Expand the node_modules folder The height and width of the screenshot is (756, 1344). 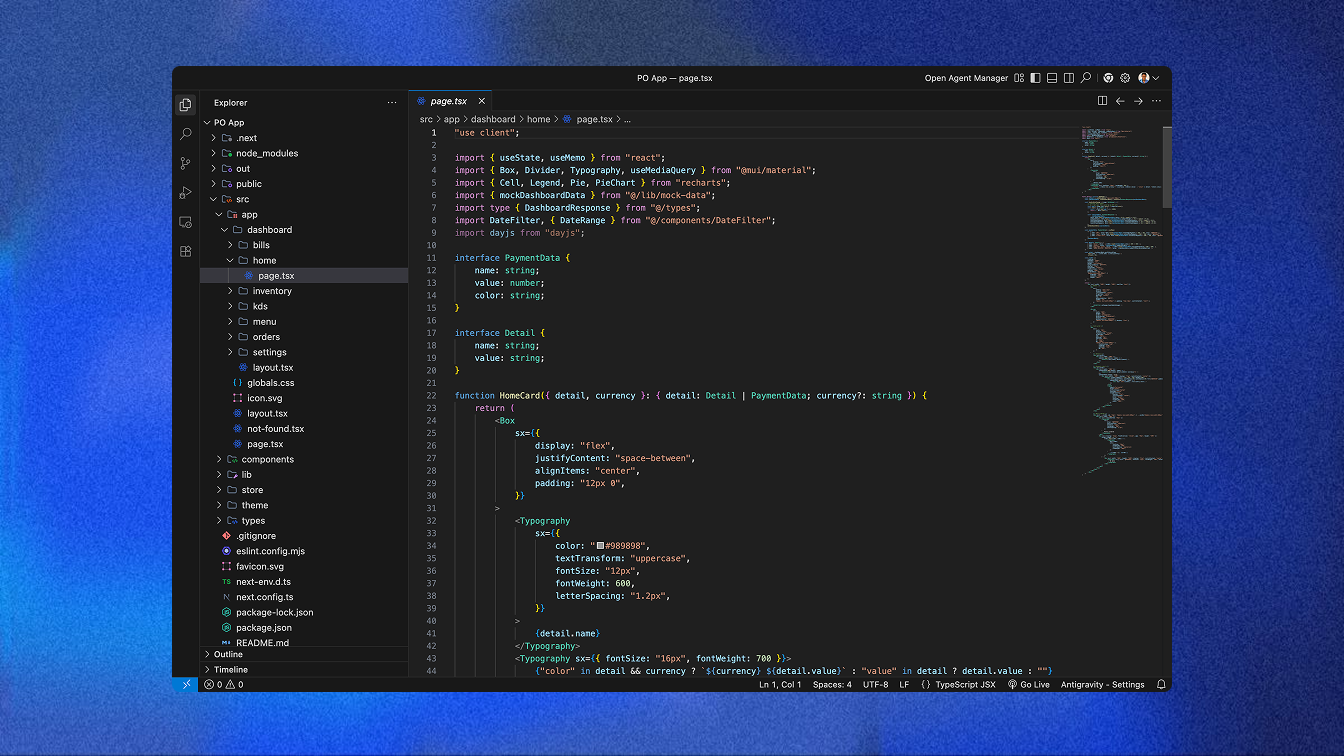coord(304,153)
